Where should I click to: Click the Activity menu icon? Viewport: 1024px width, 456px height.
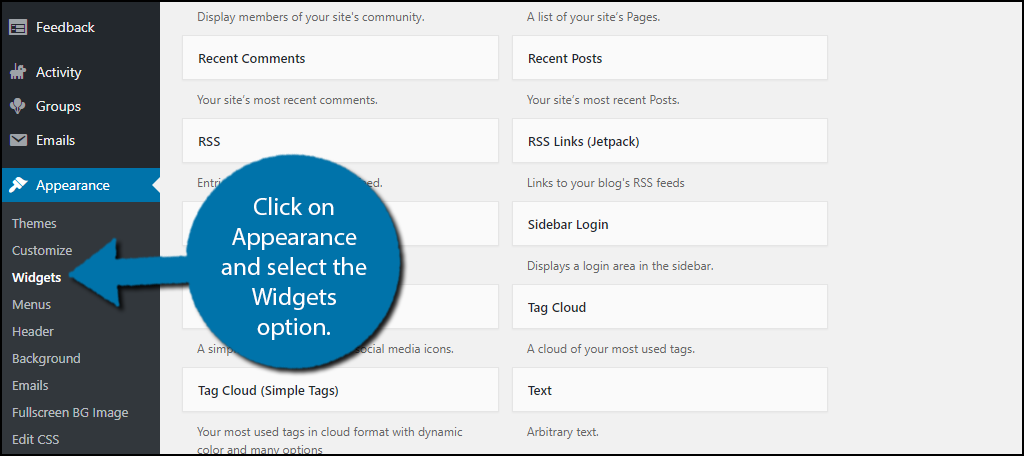click(x=18, y=73)
